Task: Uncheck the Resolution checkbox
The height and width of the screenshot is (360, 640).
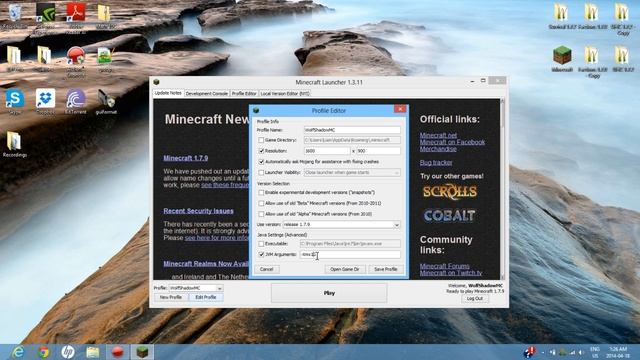Action: [x=261, y=151]
